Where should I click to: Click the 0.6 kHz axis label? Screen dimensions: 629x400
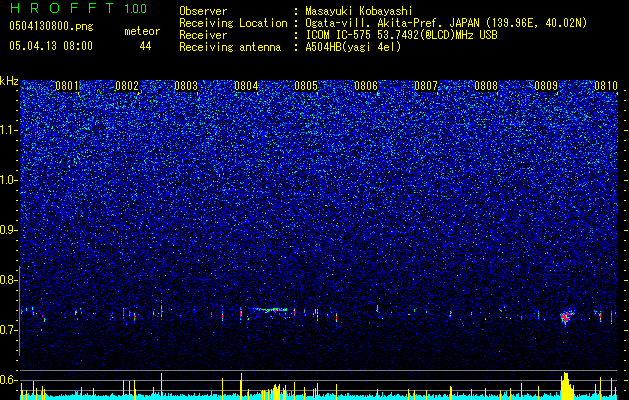[8, 380]
